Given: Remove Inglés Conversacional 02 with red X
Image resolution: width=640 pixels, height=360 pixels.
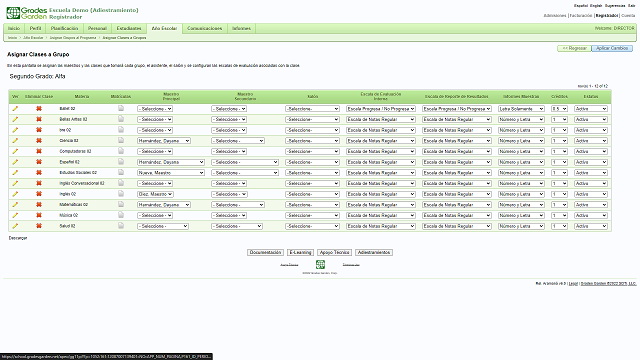Looking at the screenshot, I should [x=39, y=183].
